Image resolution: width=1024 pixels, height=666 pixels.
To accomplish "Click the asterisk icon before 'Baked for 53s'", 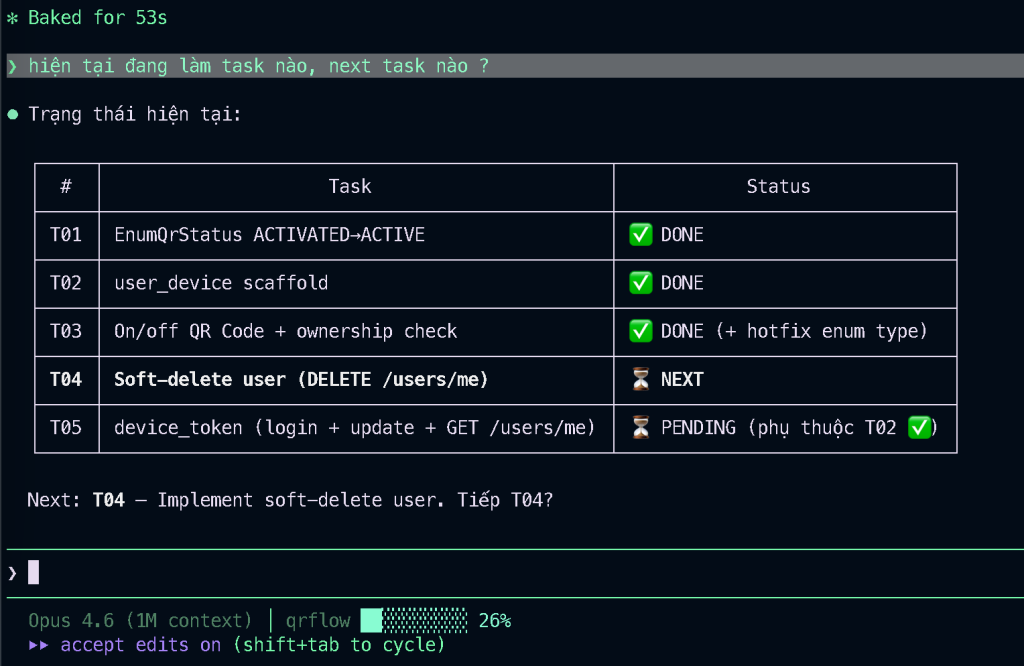I will (12, 18).
